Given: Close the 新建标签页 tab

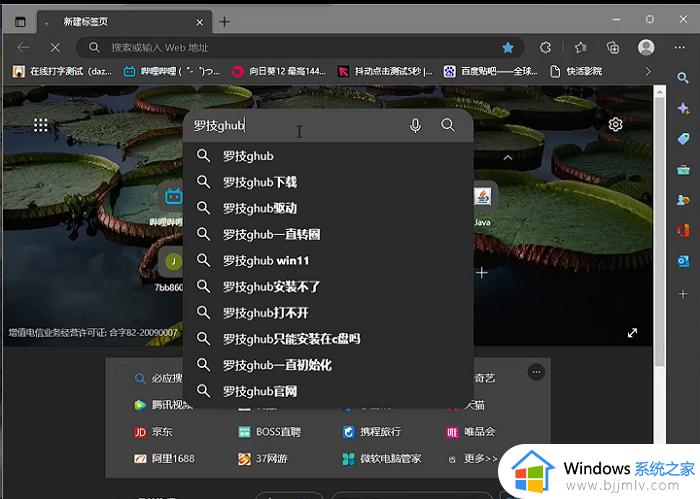Looking at the screenshot, I should [200, 22].
